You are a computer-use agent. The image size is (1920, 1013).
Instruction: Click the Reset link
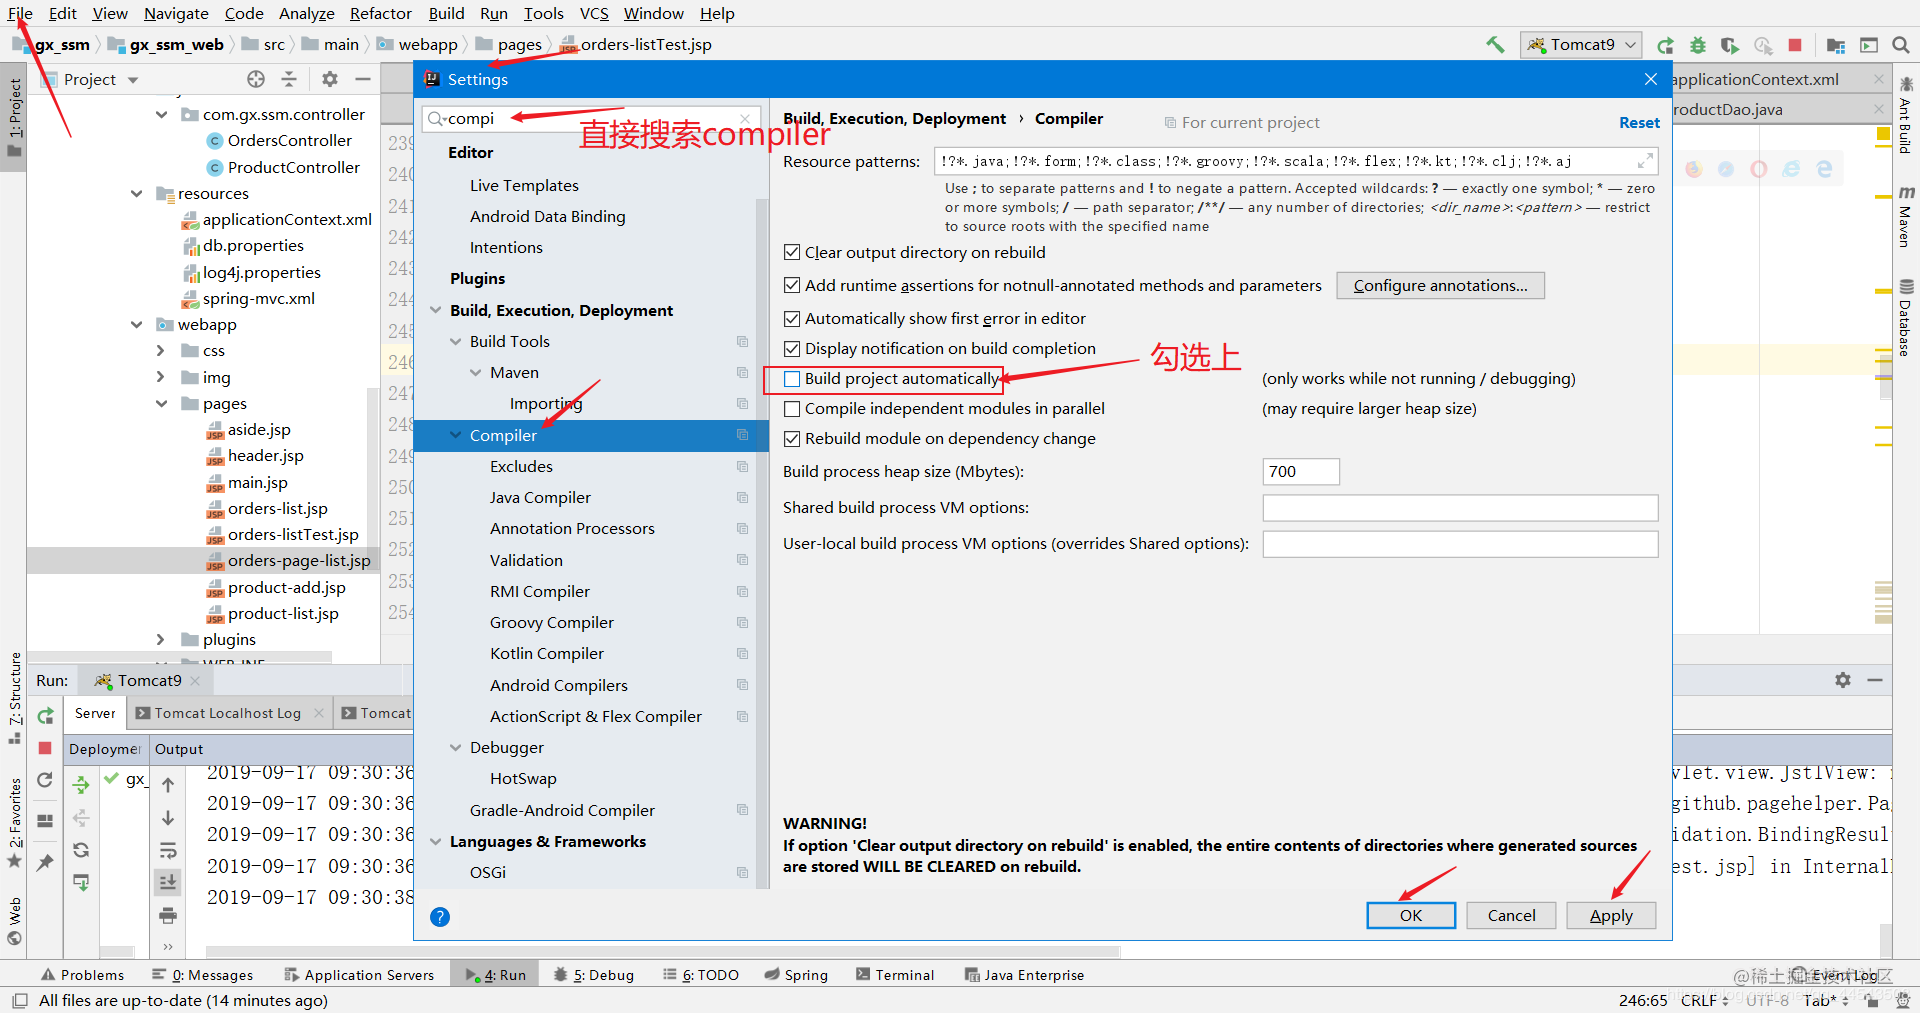coord(1639,122)
